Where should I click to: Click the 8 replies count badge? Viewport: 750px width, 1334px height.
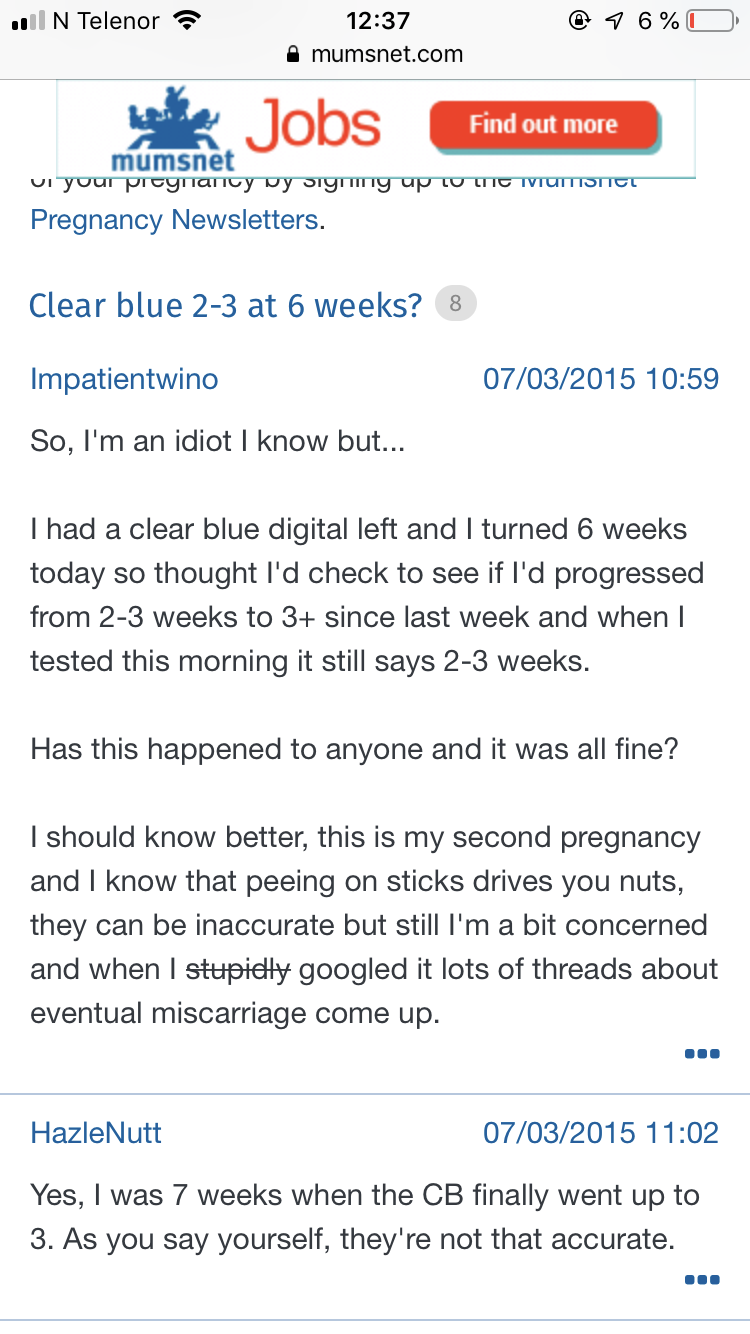pyautogui.click(x=456, y=304)
